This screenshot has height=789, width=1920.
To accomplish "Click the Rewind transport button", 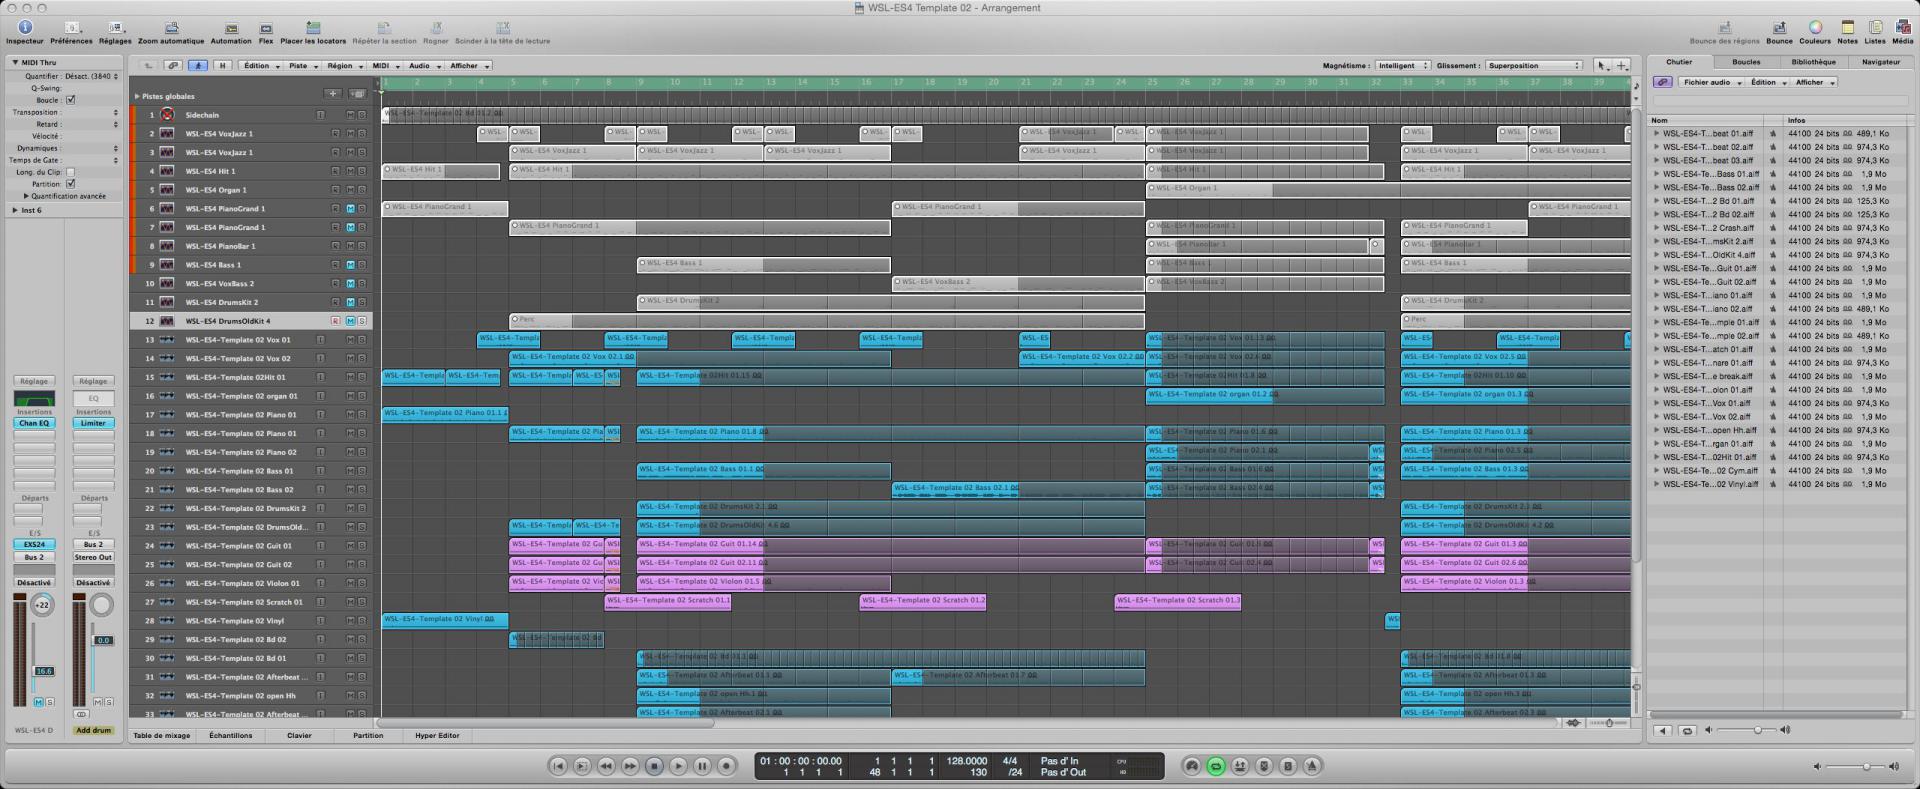I will pos(606,766).
